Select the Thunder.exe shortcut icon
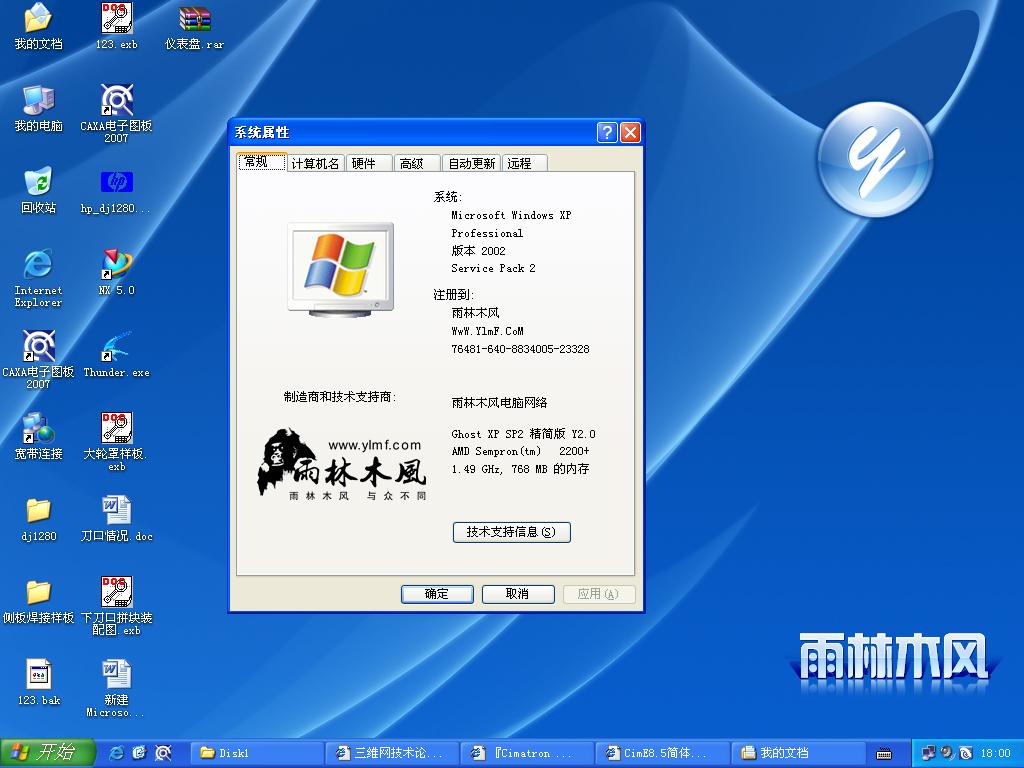1024x768 pixels. click(116, 355)
